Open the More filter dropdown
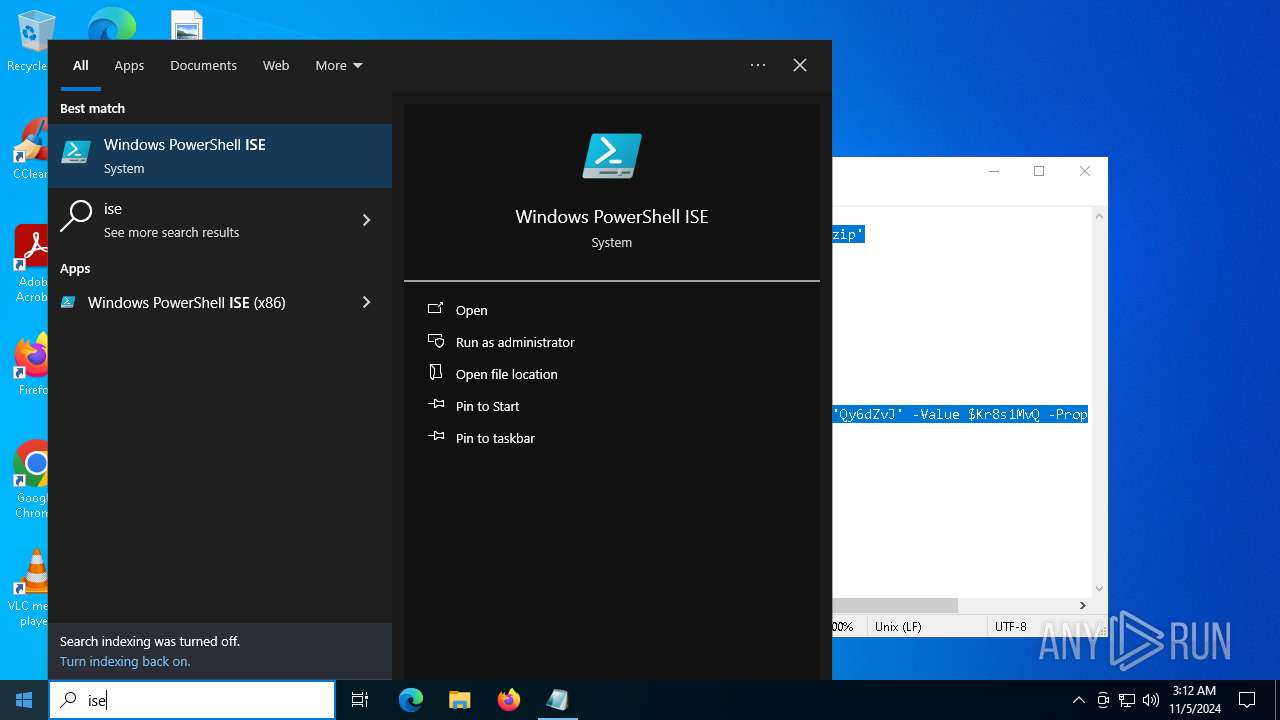 (x=339, y=65)
